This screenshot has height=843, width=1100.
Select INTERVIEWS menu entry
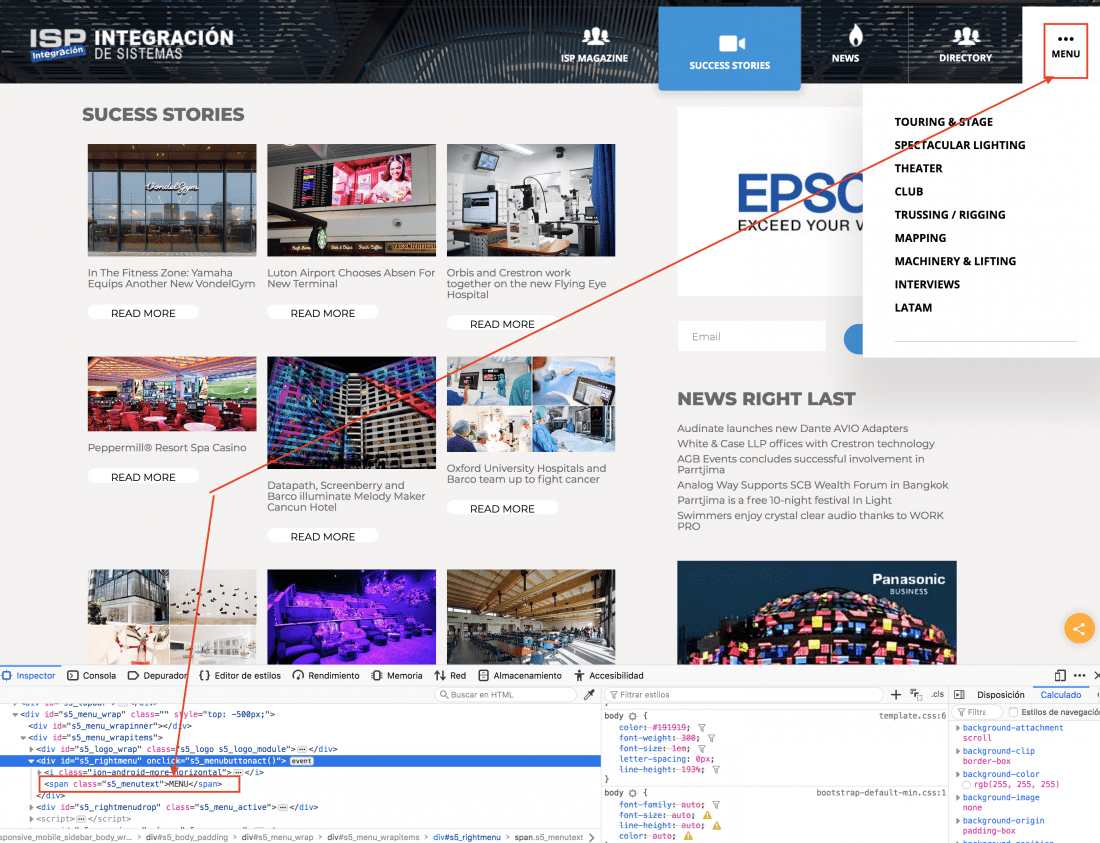click(927, 284)
